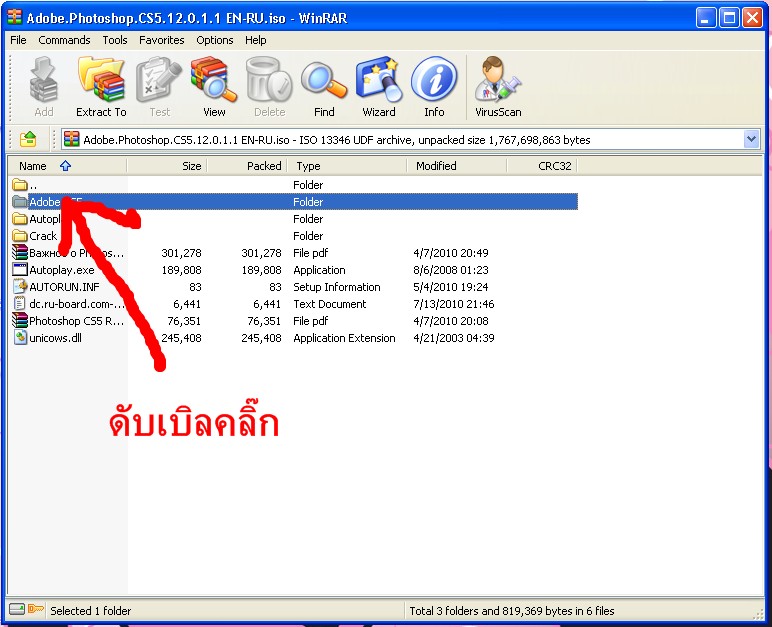Click the modified date 8/6/2008 01:23
This screenshot has width=772, height=627.
click(x=450, y=270)
